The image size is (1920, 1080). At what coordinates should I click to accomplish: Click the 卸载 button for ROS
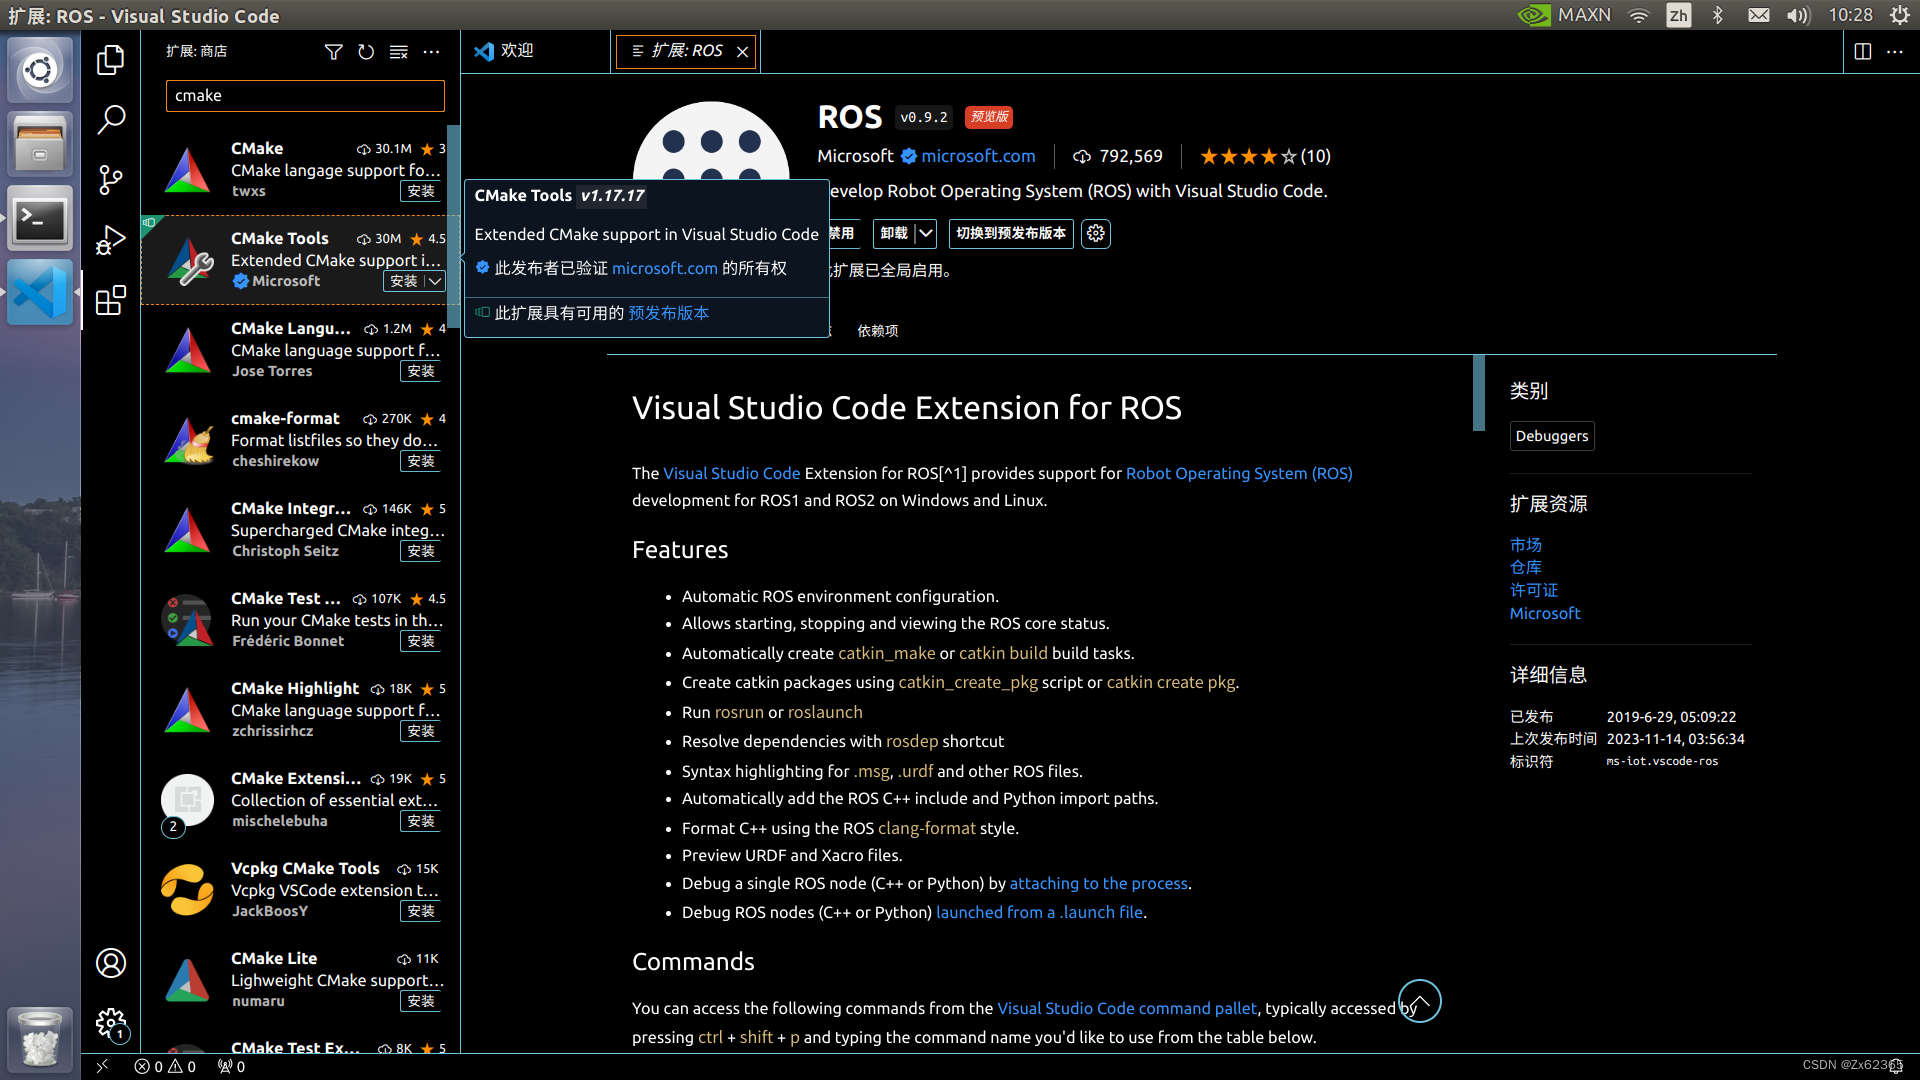point(894,233)
